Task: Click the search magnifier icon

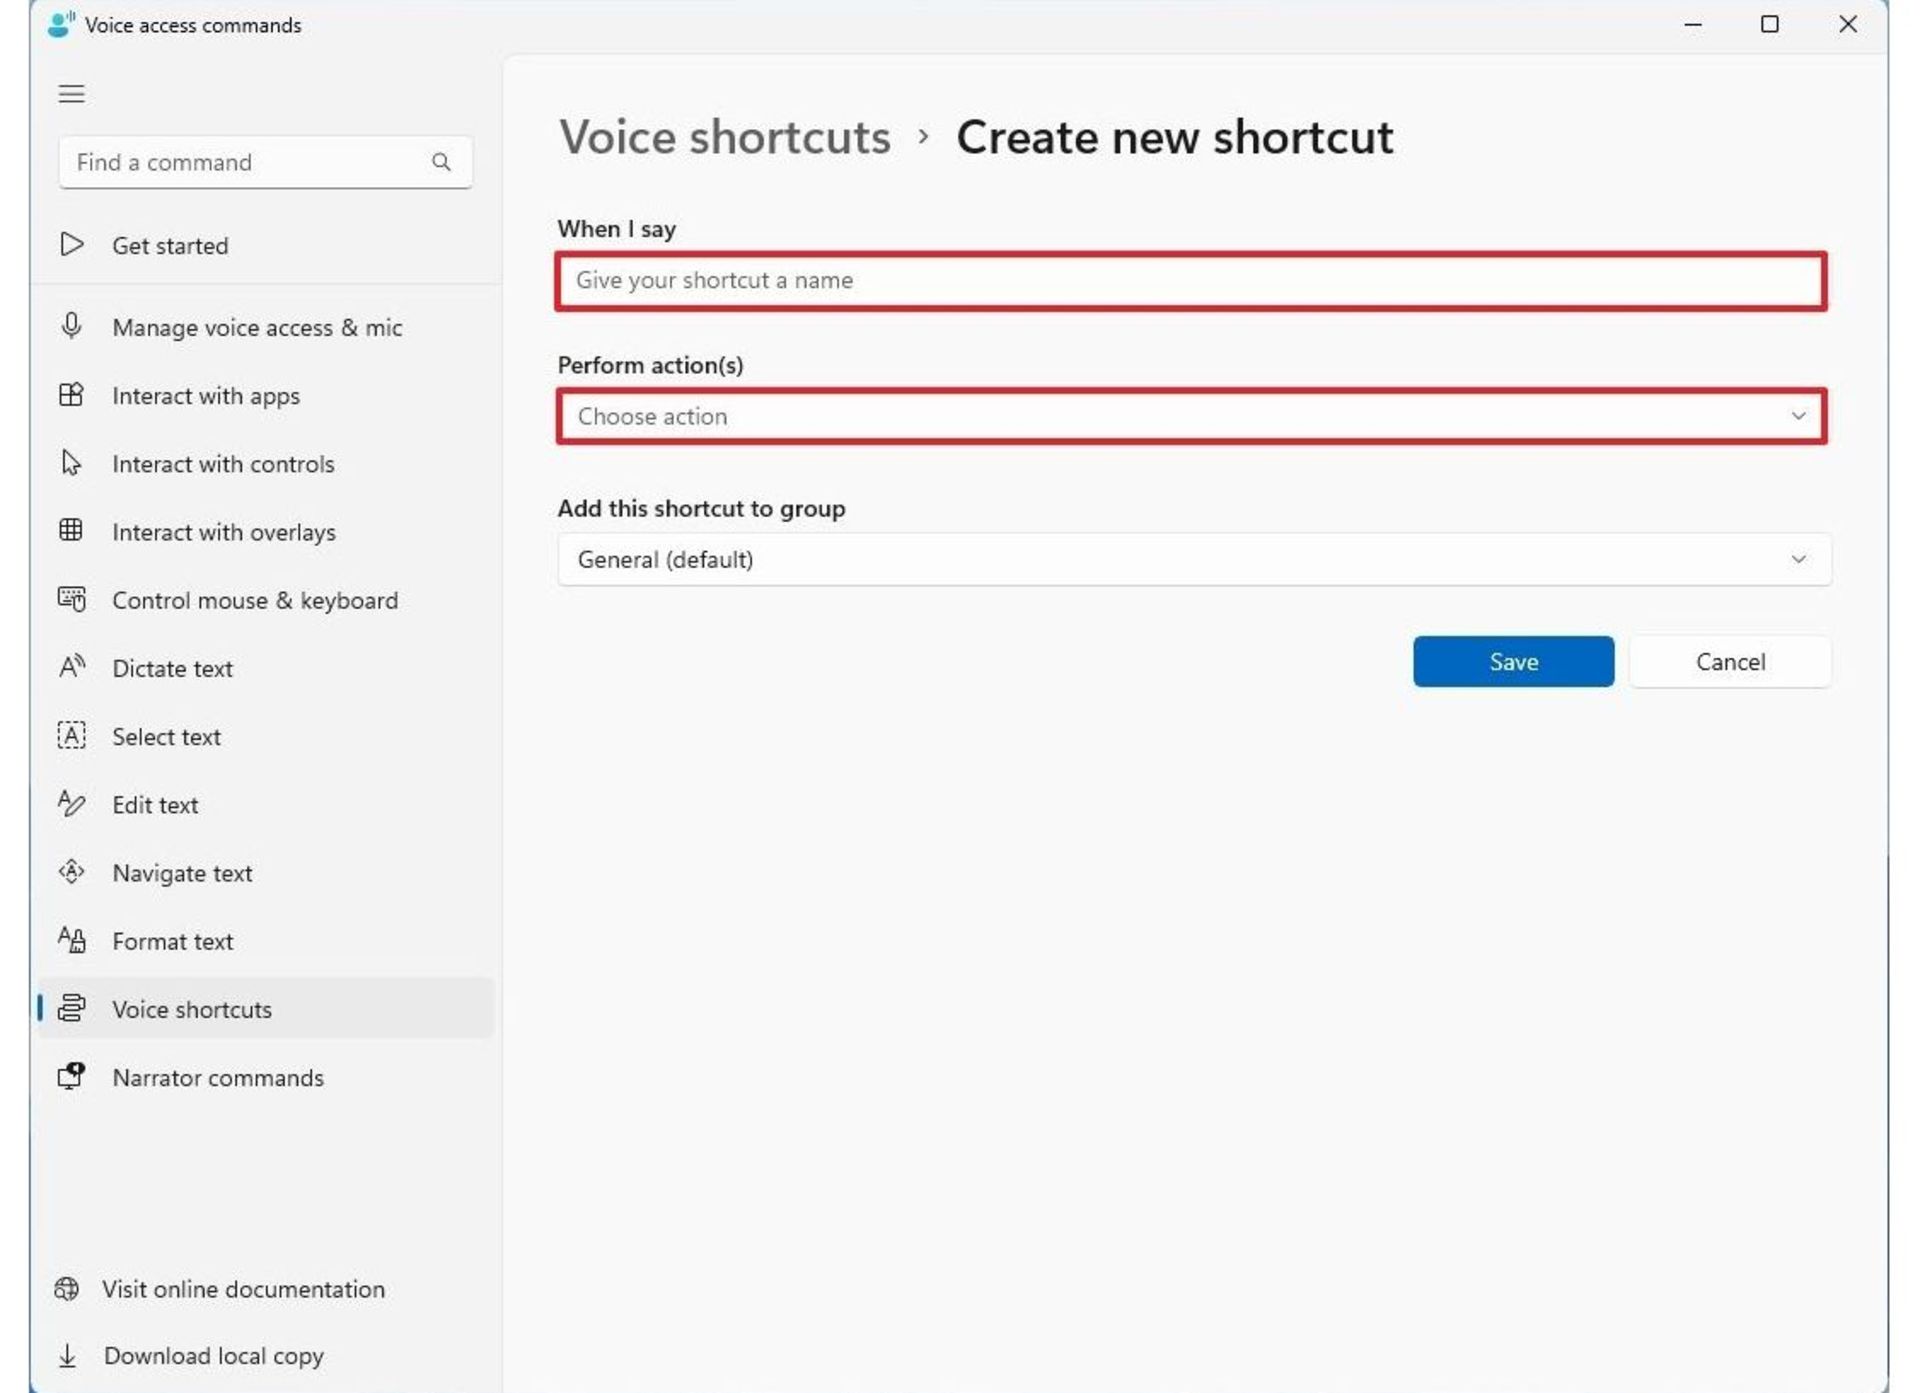Action: (441, 162)
